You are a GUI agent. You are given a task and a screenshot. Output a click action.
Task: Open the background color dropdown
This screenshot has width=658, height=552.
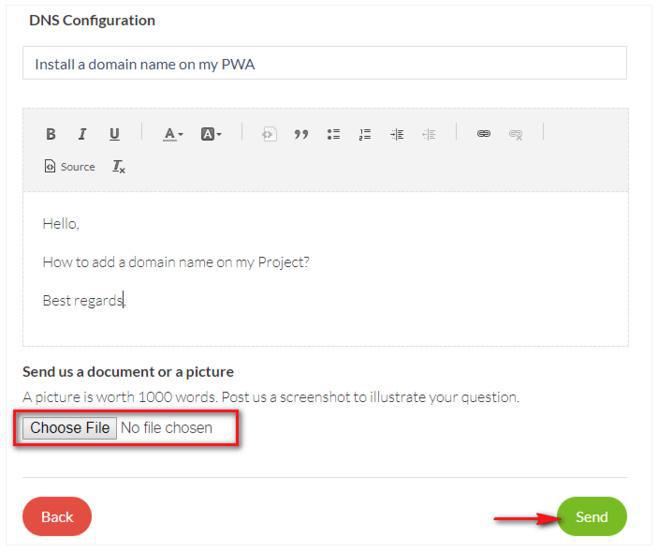coord(210,134)
